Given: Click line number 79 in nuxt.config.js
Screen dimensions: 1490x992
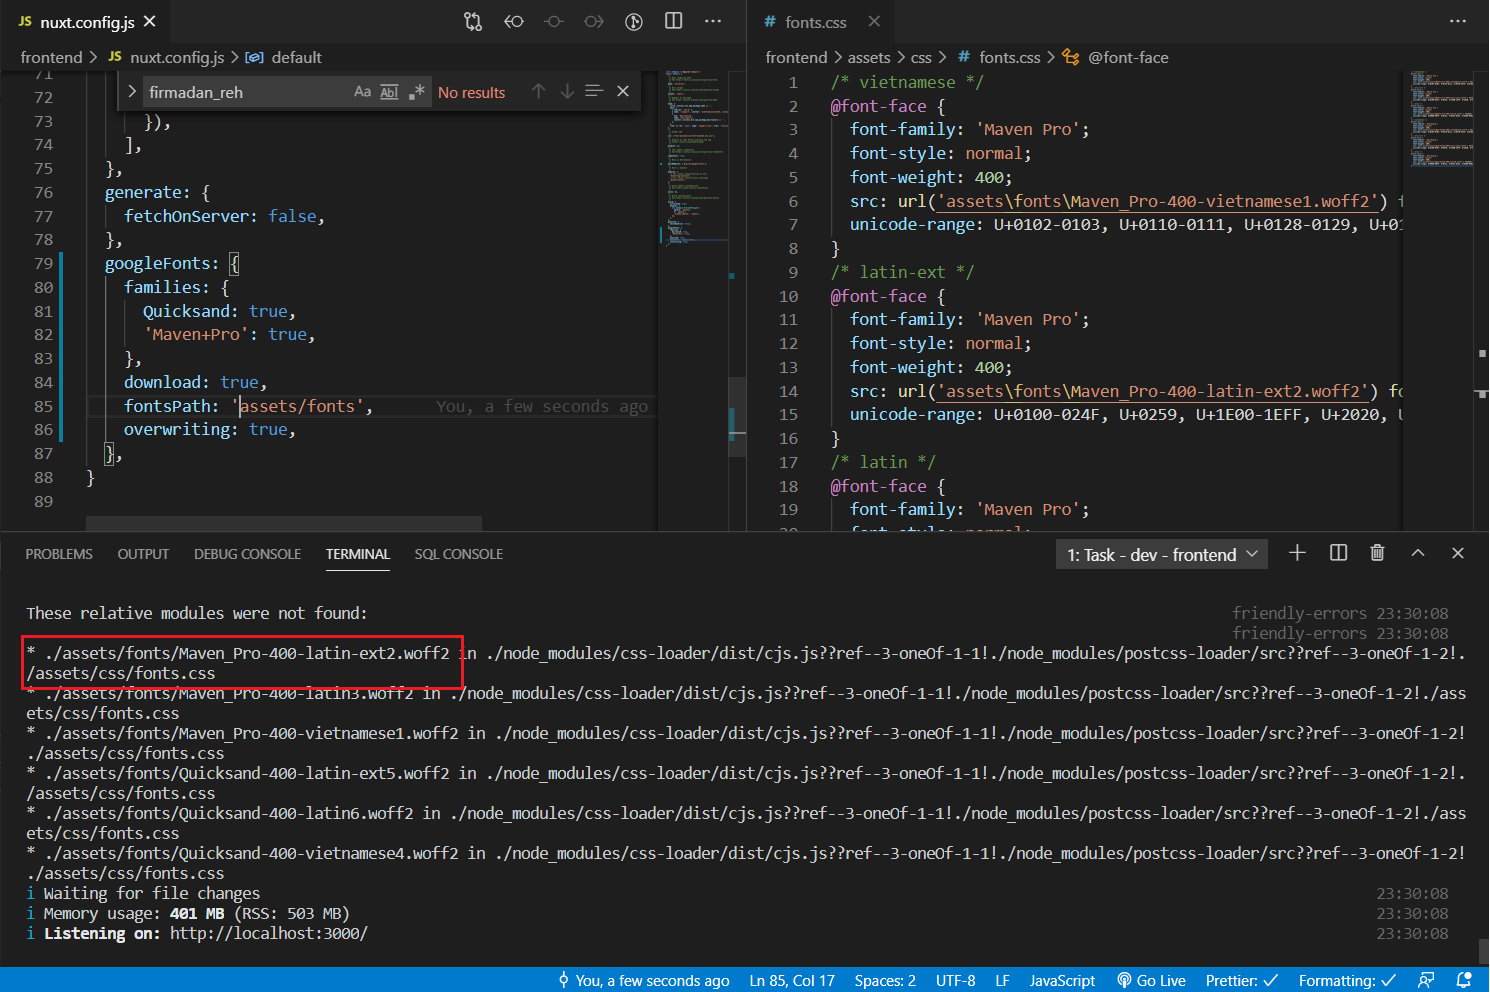Looking at the screenshot, I should [x=43, y=263].
